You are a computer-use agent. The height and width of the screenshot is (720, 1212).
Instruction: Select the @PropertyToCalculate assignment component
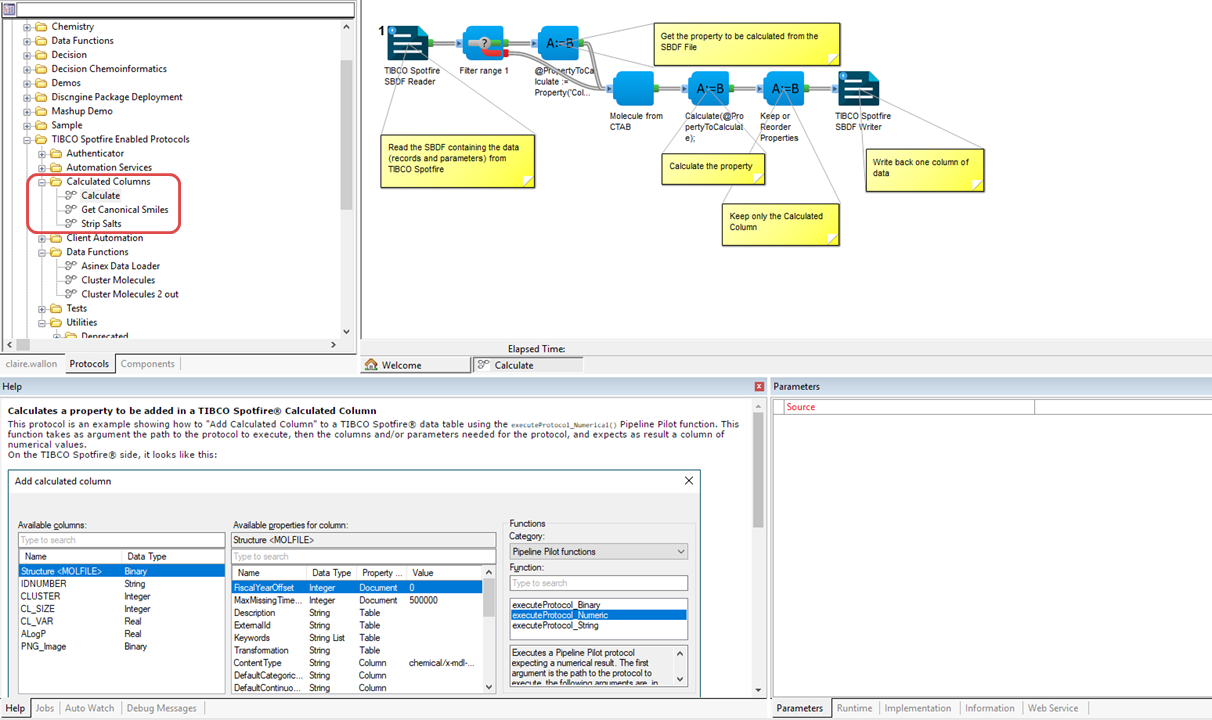click(557, 44)
